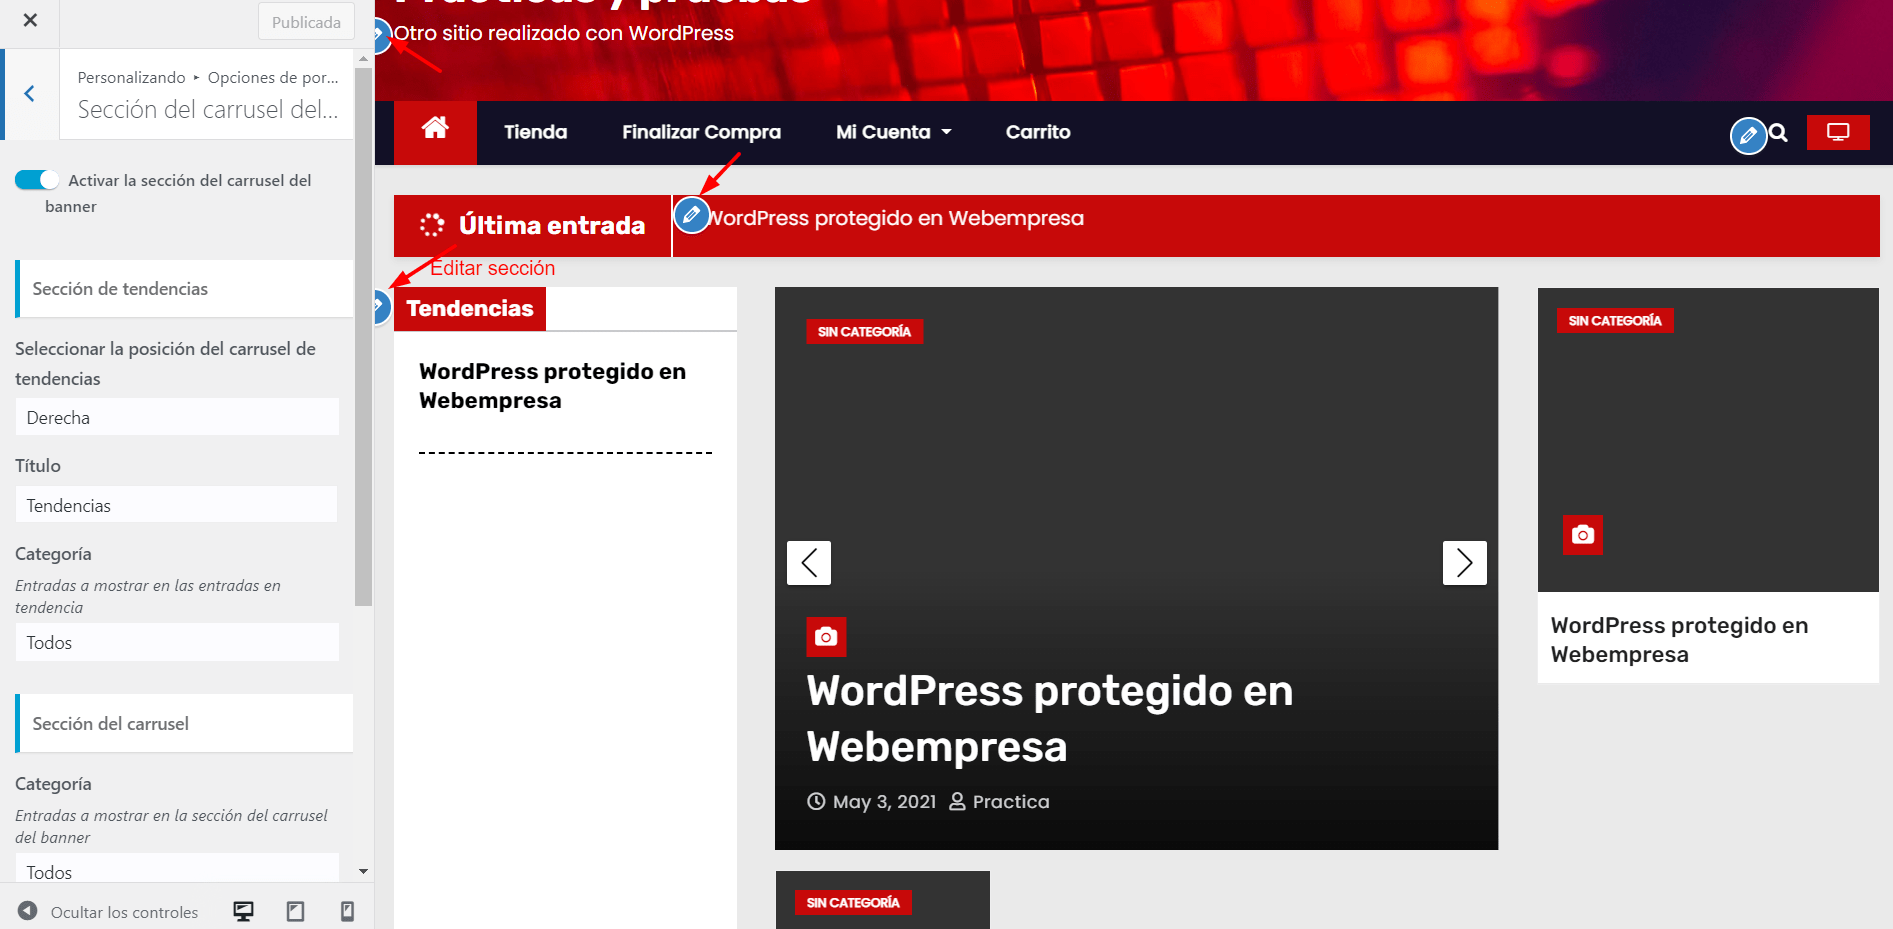Switch to mobile preview icon
Screen dimensions: 1893x929
coord(347,911)
